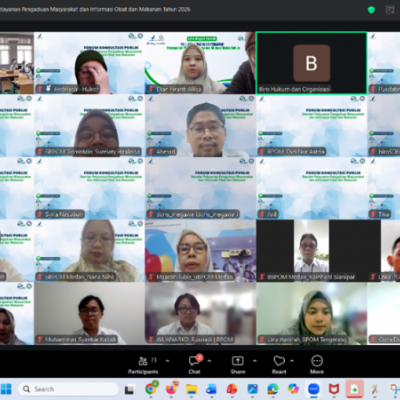The image size is (400, 400).
Task: Open Task View from the taskbar
Action: [x=129, y=389]
